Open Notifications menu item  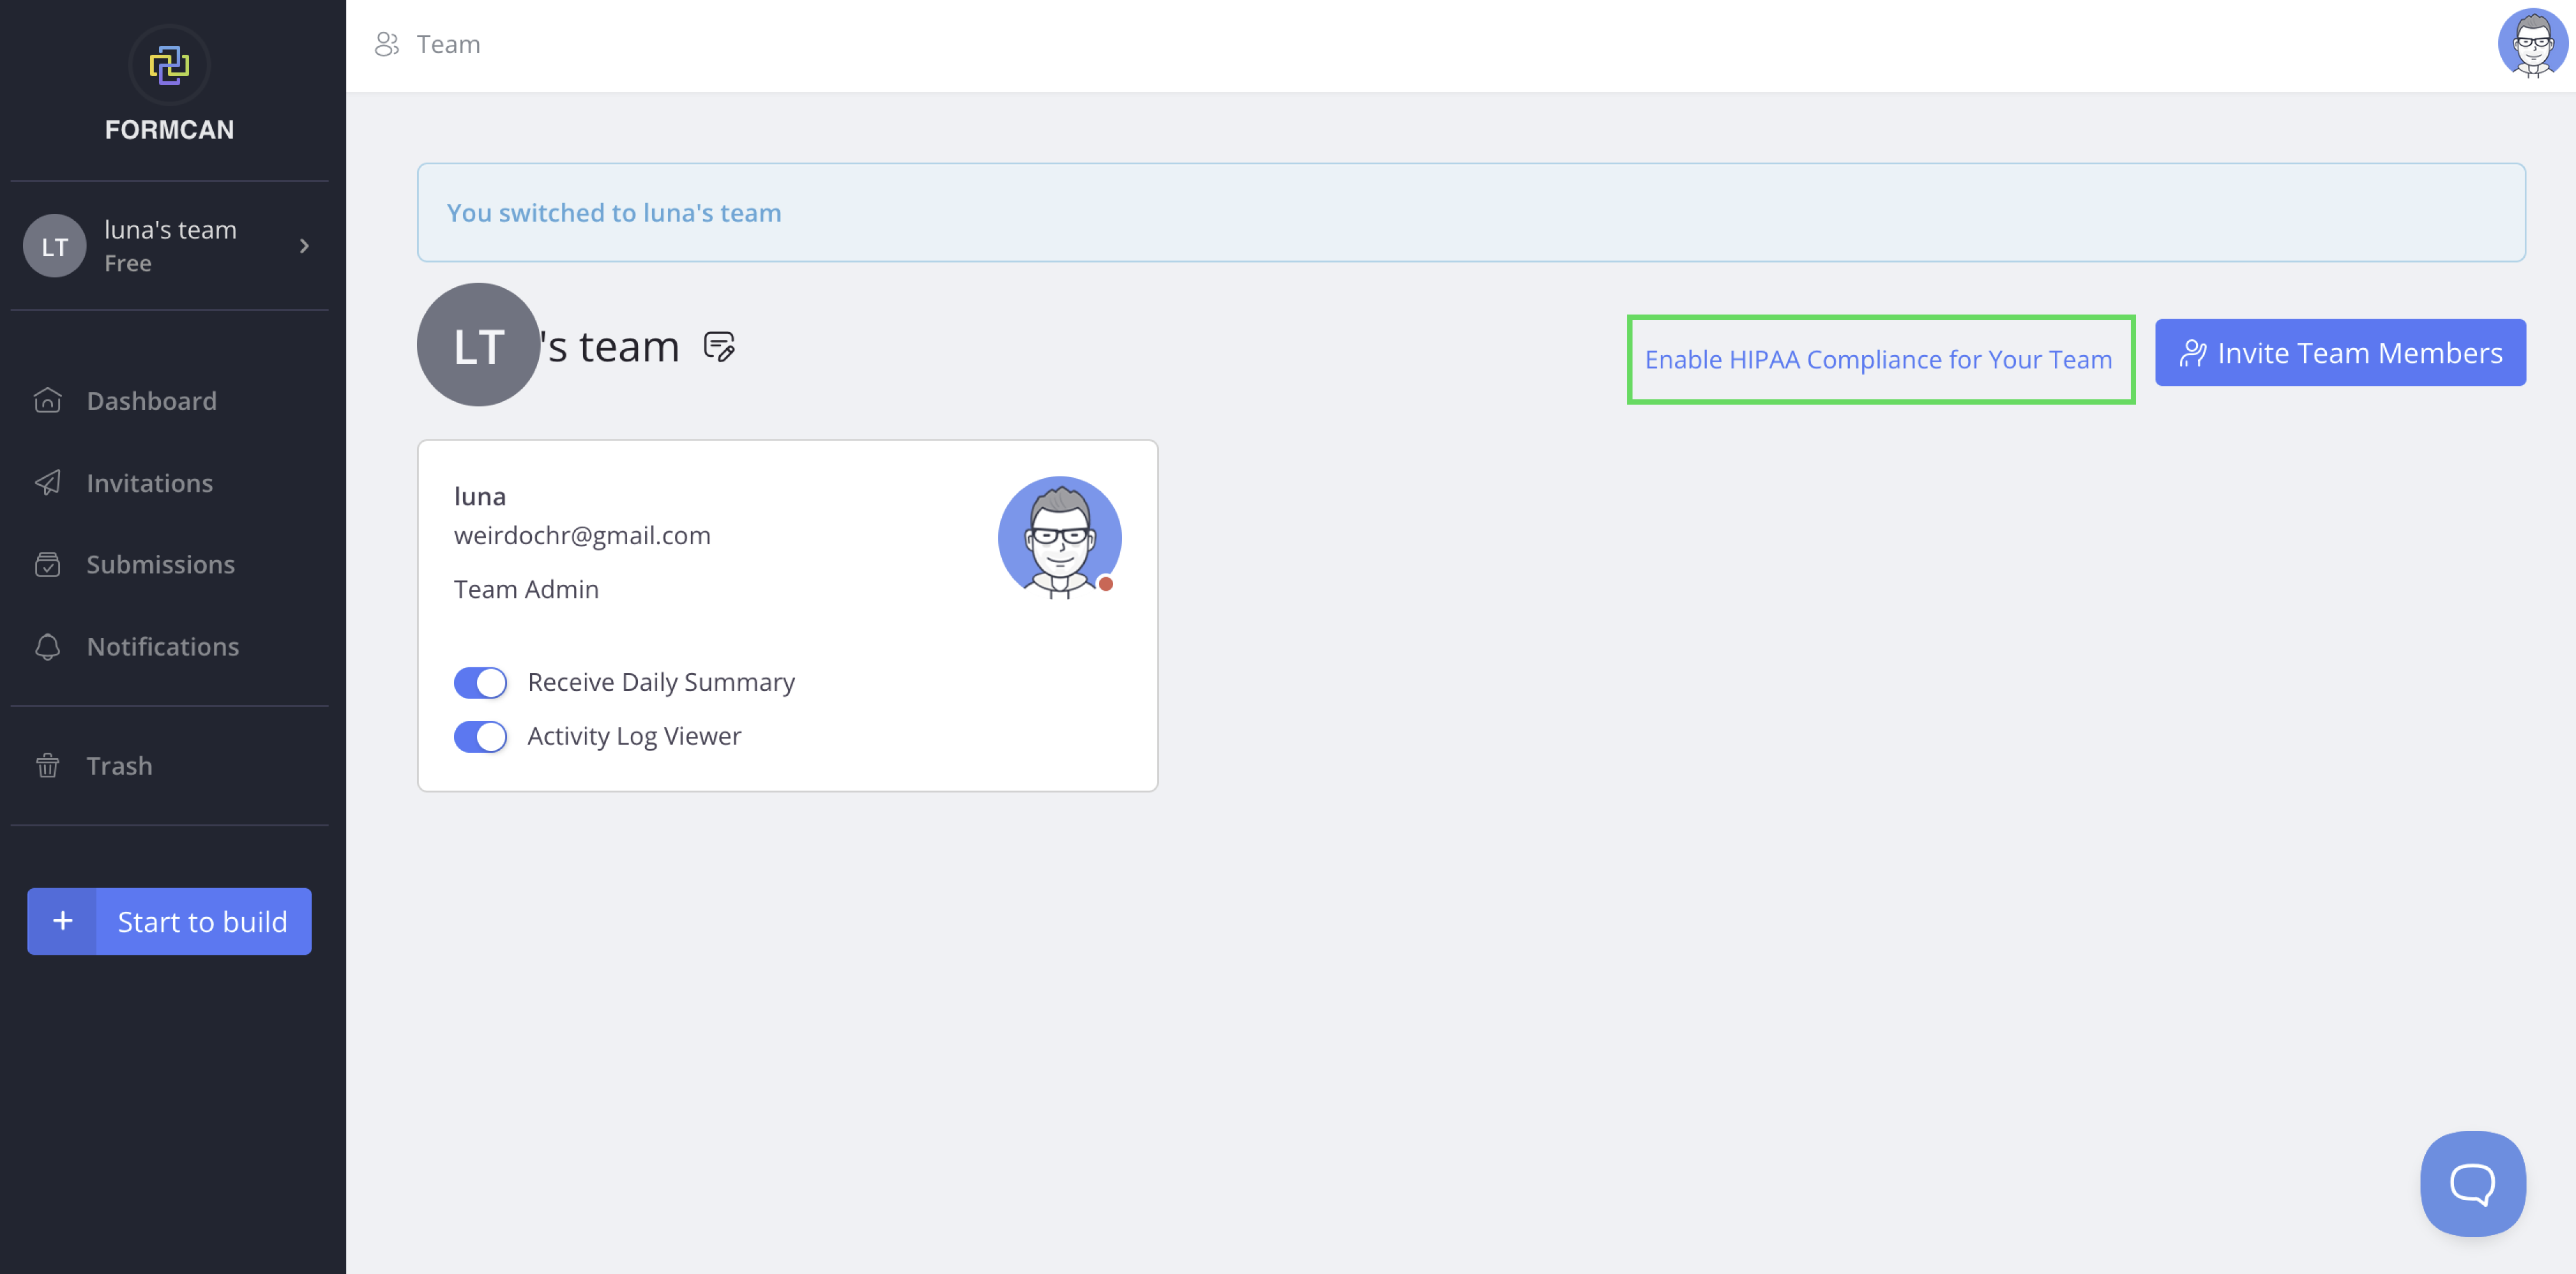click(x=162, y=647)
